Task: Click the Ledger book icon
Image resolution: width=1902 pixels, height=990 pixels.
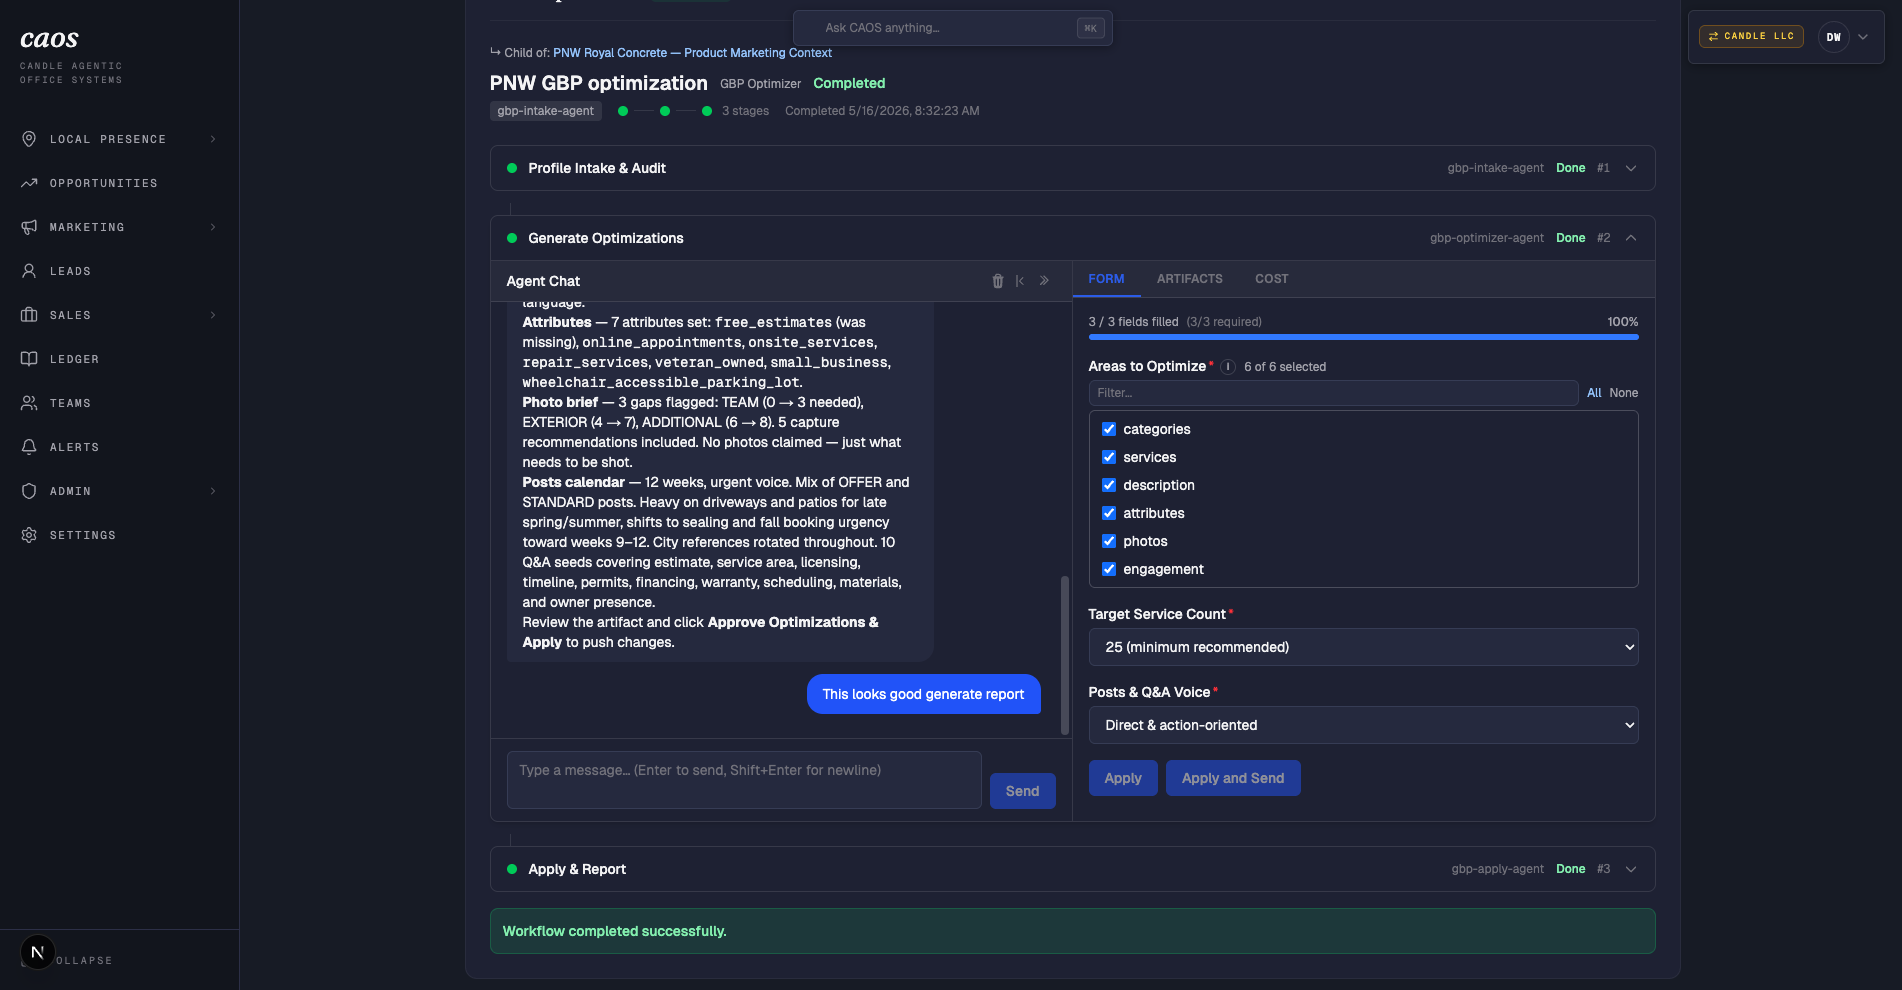Action: coord(29,359)
